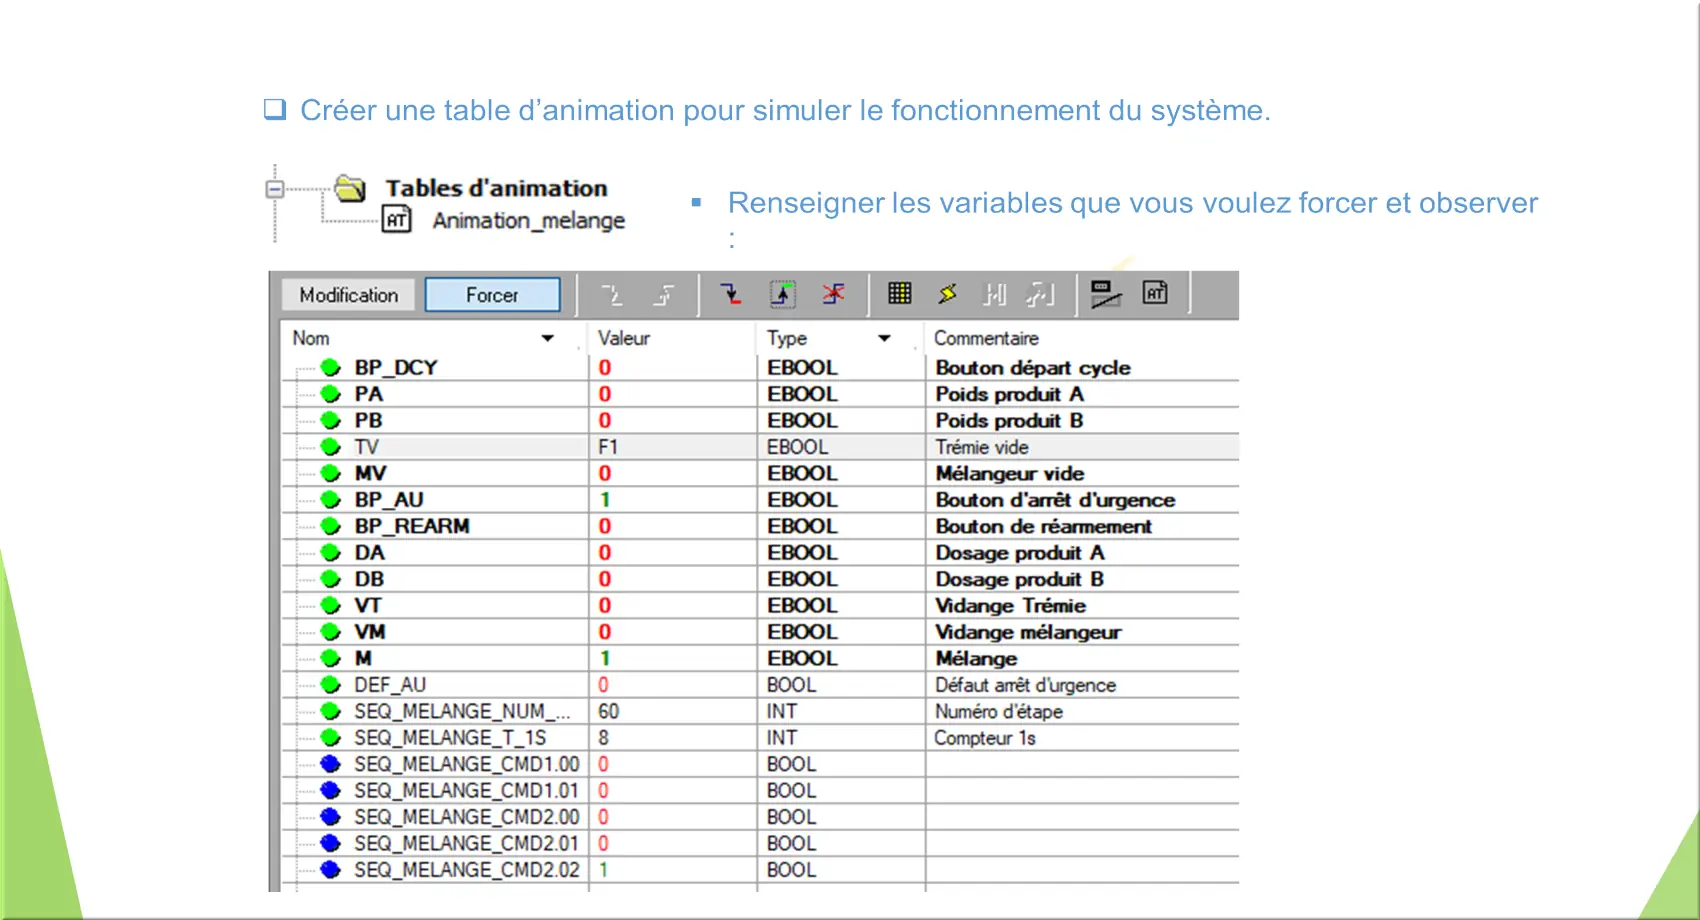Click the F1 value cell of TV

(608, 447)
